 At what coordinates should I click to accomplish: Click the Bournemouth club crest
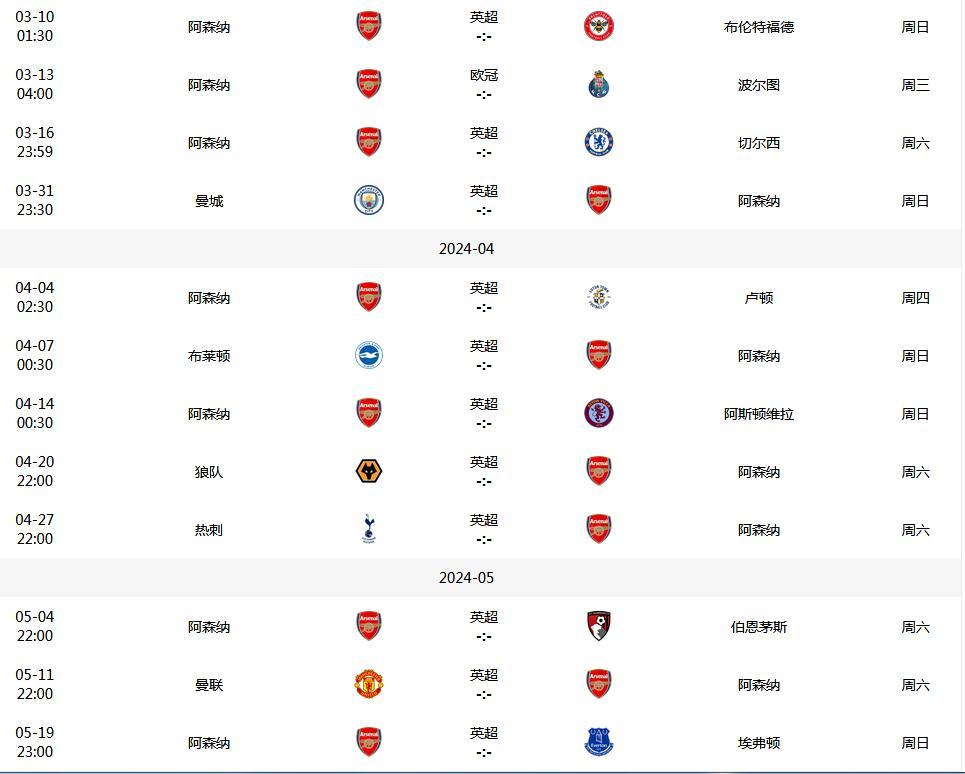(x=599, y=626)
